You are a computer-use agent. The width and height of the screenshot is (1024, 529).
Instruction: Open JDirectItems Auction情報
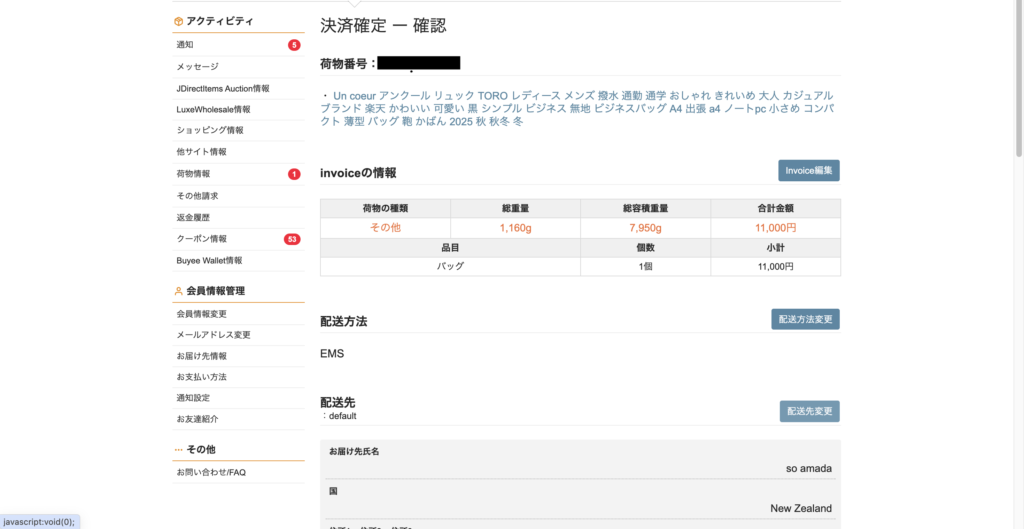222,88
